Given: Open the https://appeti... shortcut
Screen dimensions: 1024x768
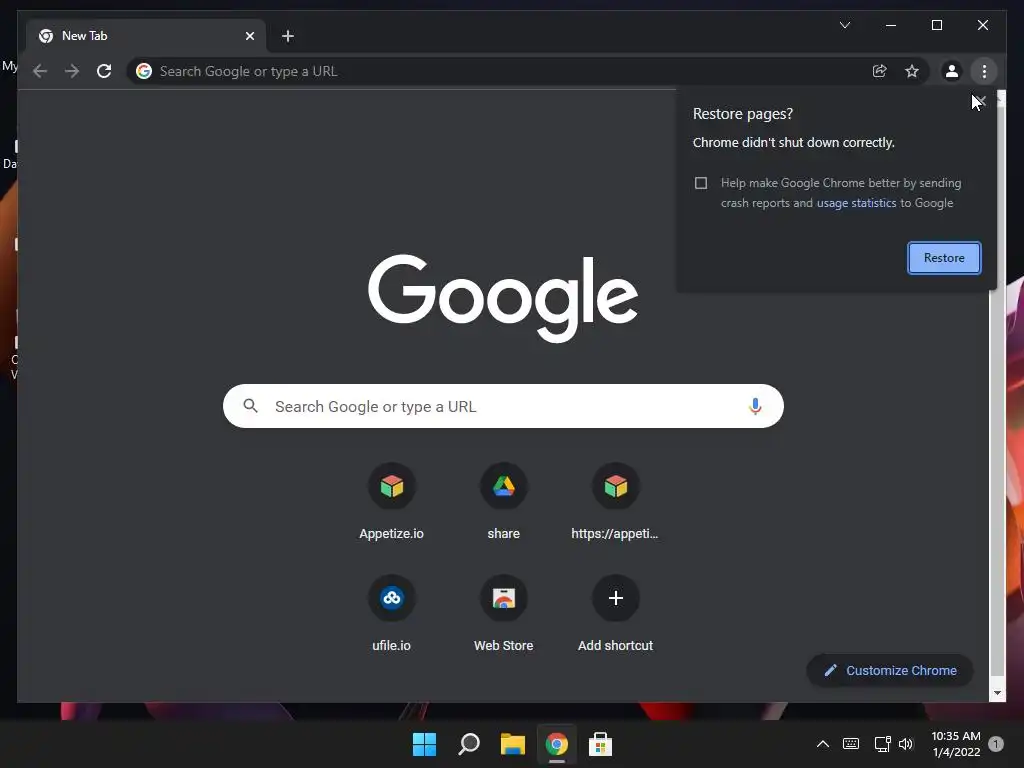Looking at the screenshot, I should point(615,502).
